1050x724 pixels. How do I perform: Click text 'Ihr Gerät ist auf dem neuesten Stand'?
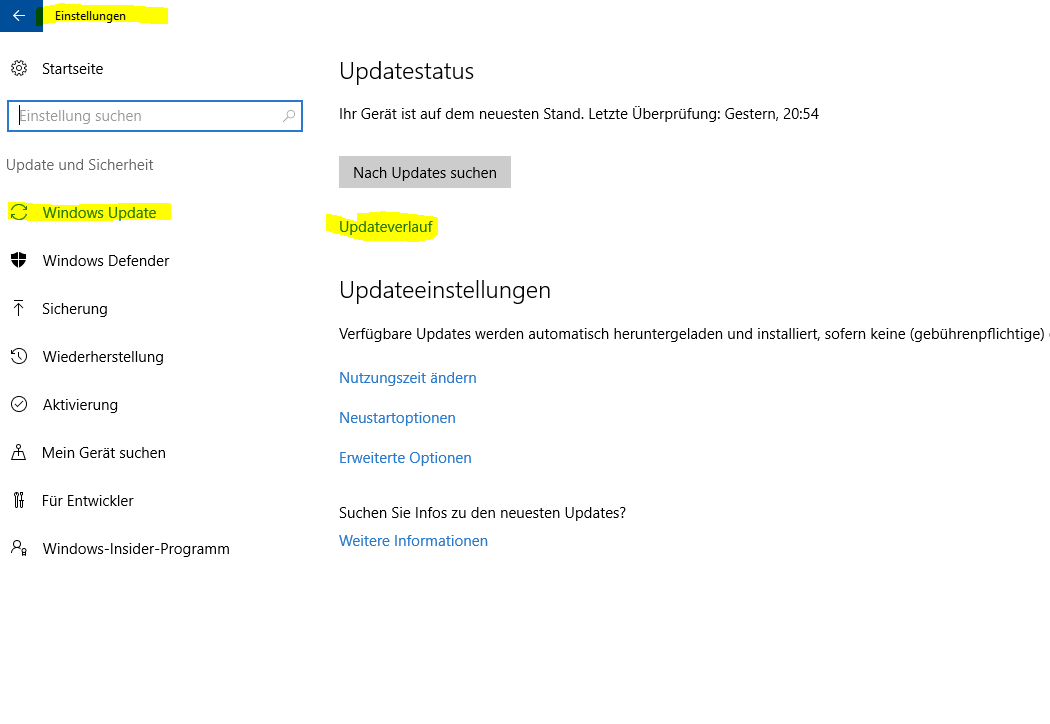[461, 114]
